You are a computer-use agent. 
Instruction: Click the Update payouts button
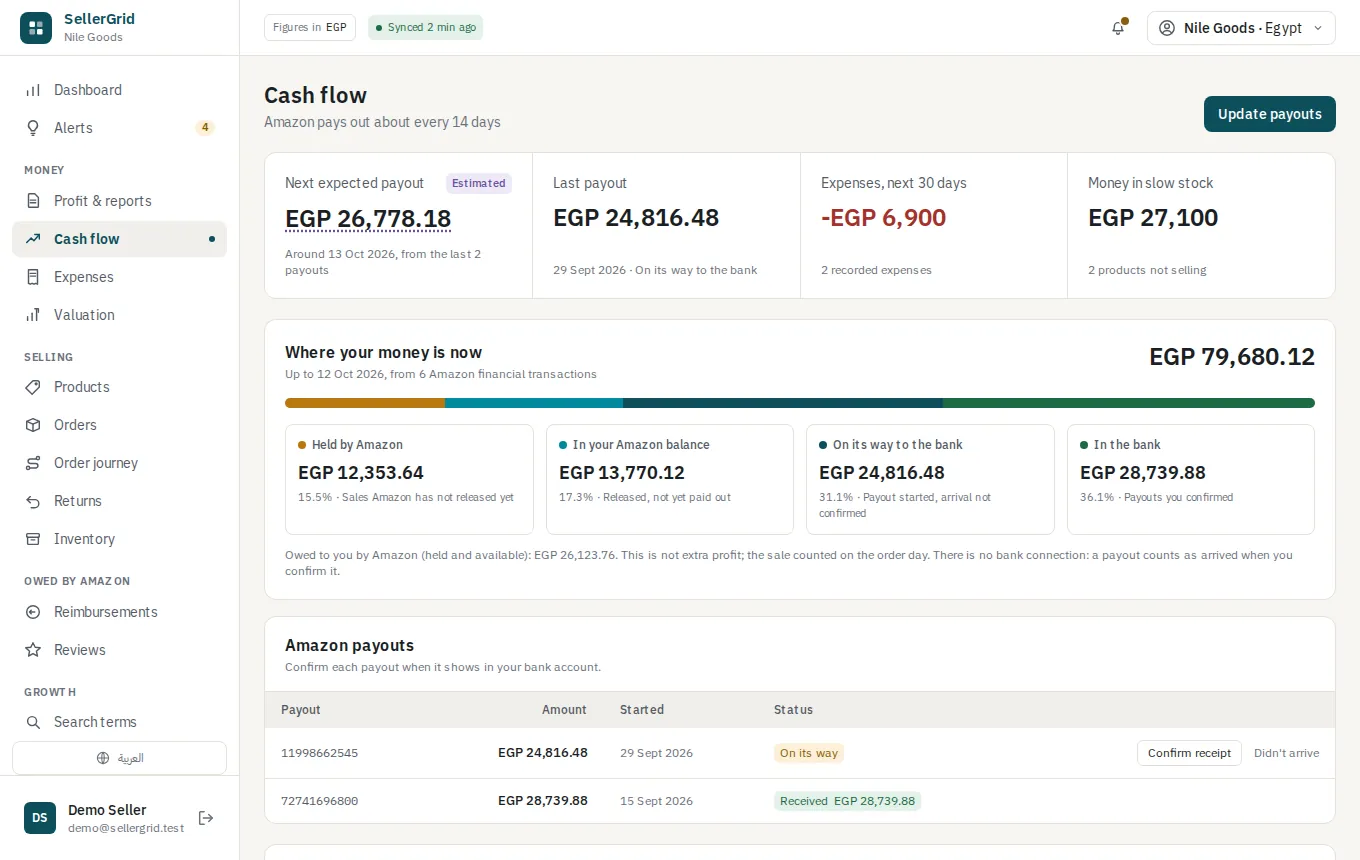coord(1270,114)
